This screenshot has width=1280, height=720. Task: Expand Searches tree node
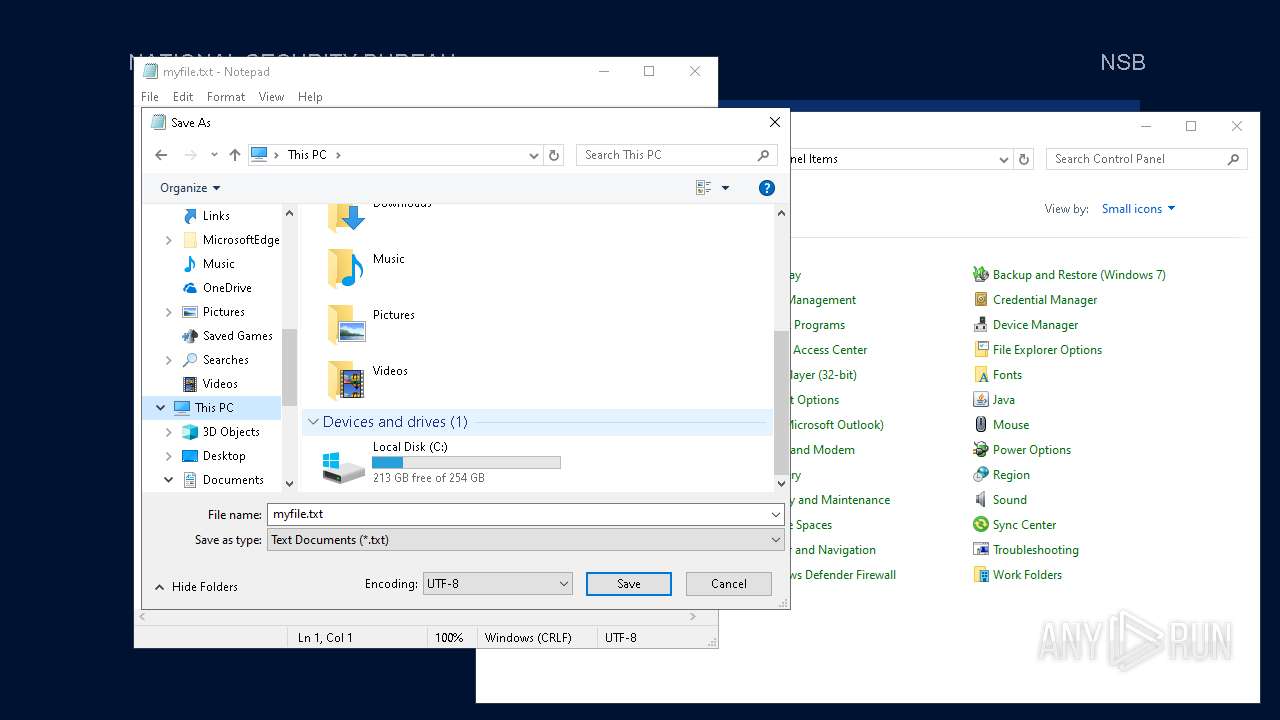(x=169, y=360)
